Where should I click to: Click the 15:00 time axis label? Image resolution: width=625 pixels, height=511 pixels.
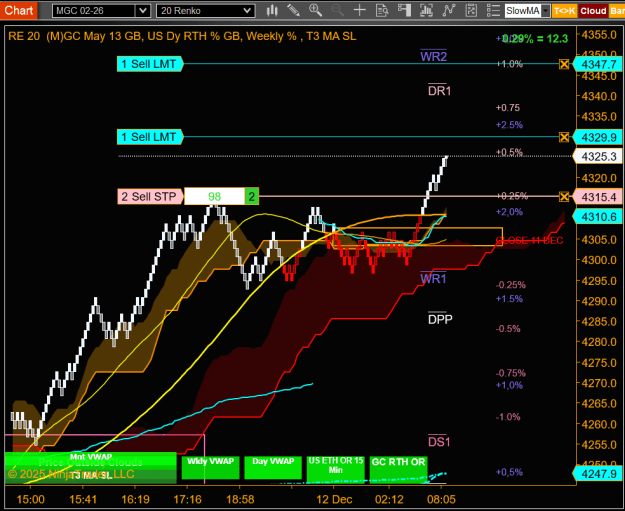tap(31, 499)
